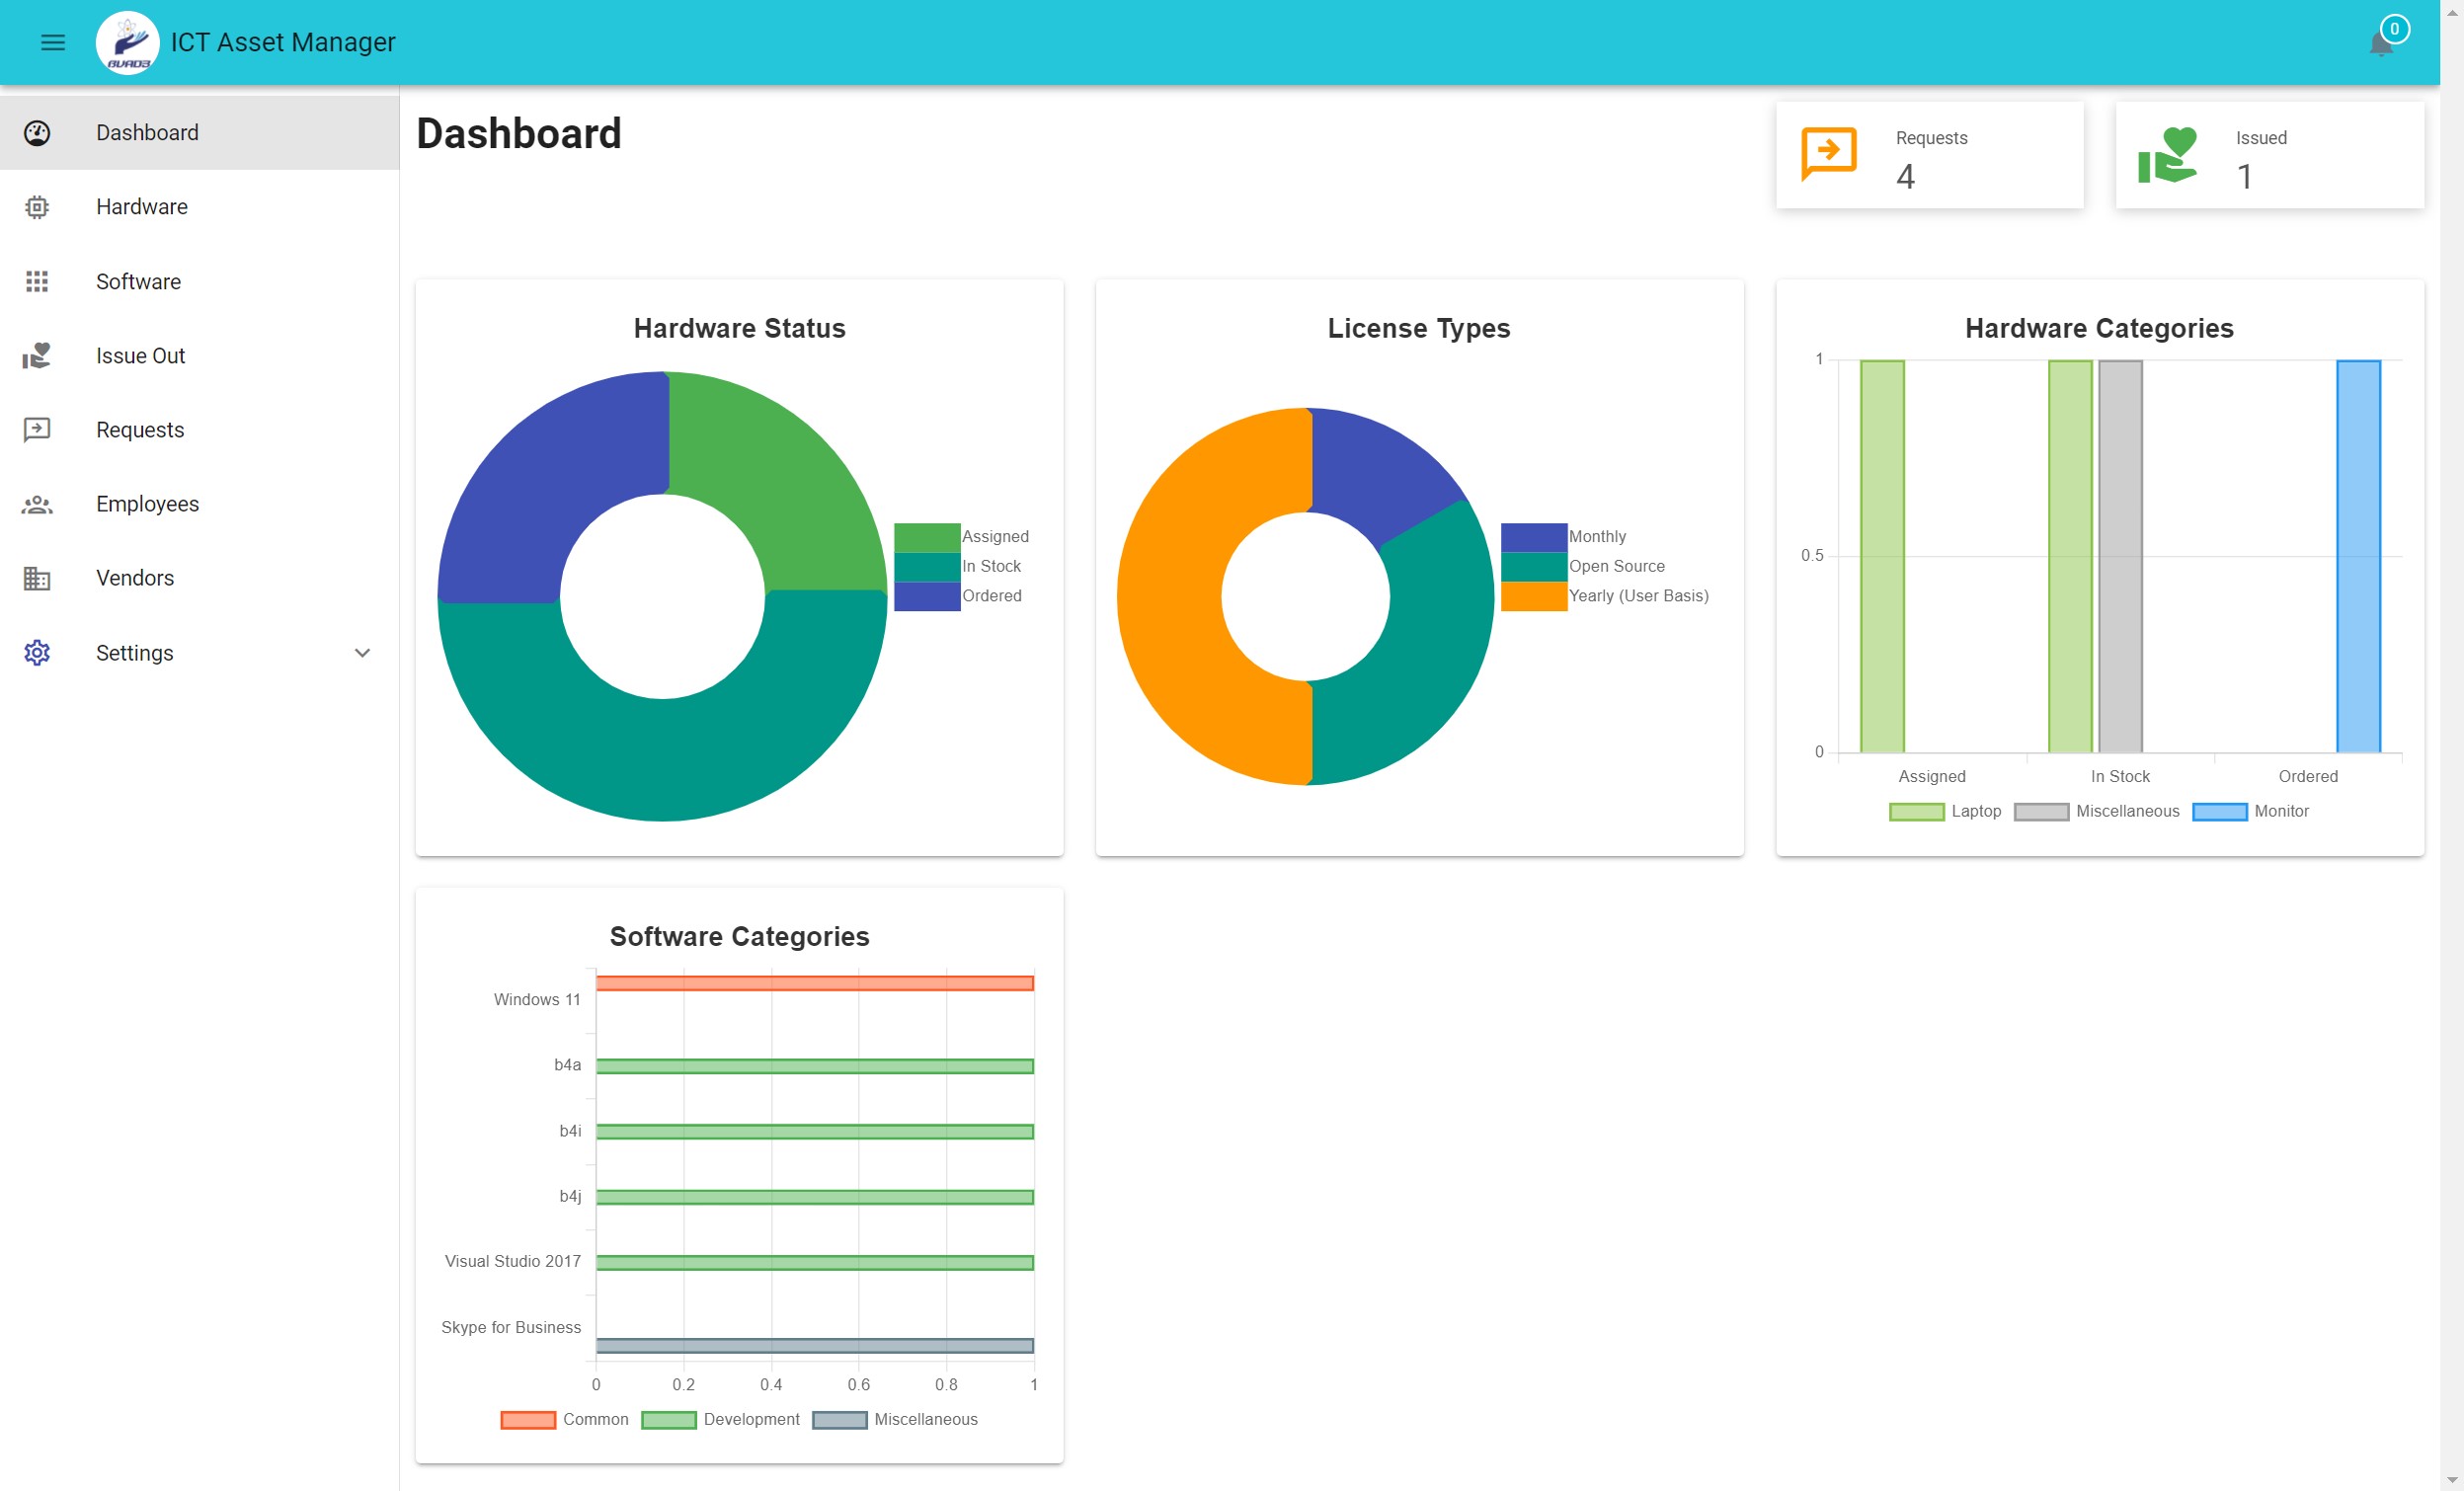
Task: Click the Windows 11 bar in Software Categories
Action: [x=814, y=983]
